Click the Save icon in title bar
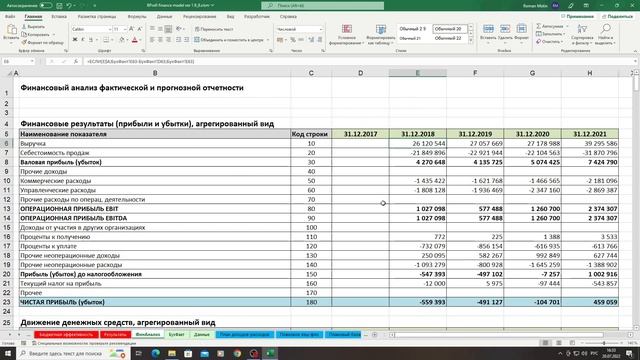This screenshot has width=640, height=360. click(60, 6)
